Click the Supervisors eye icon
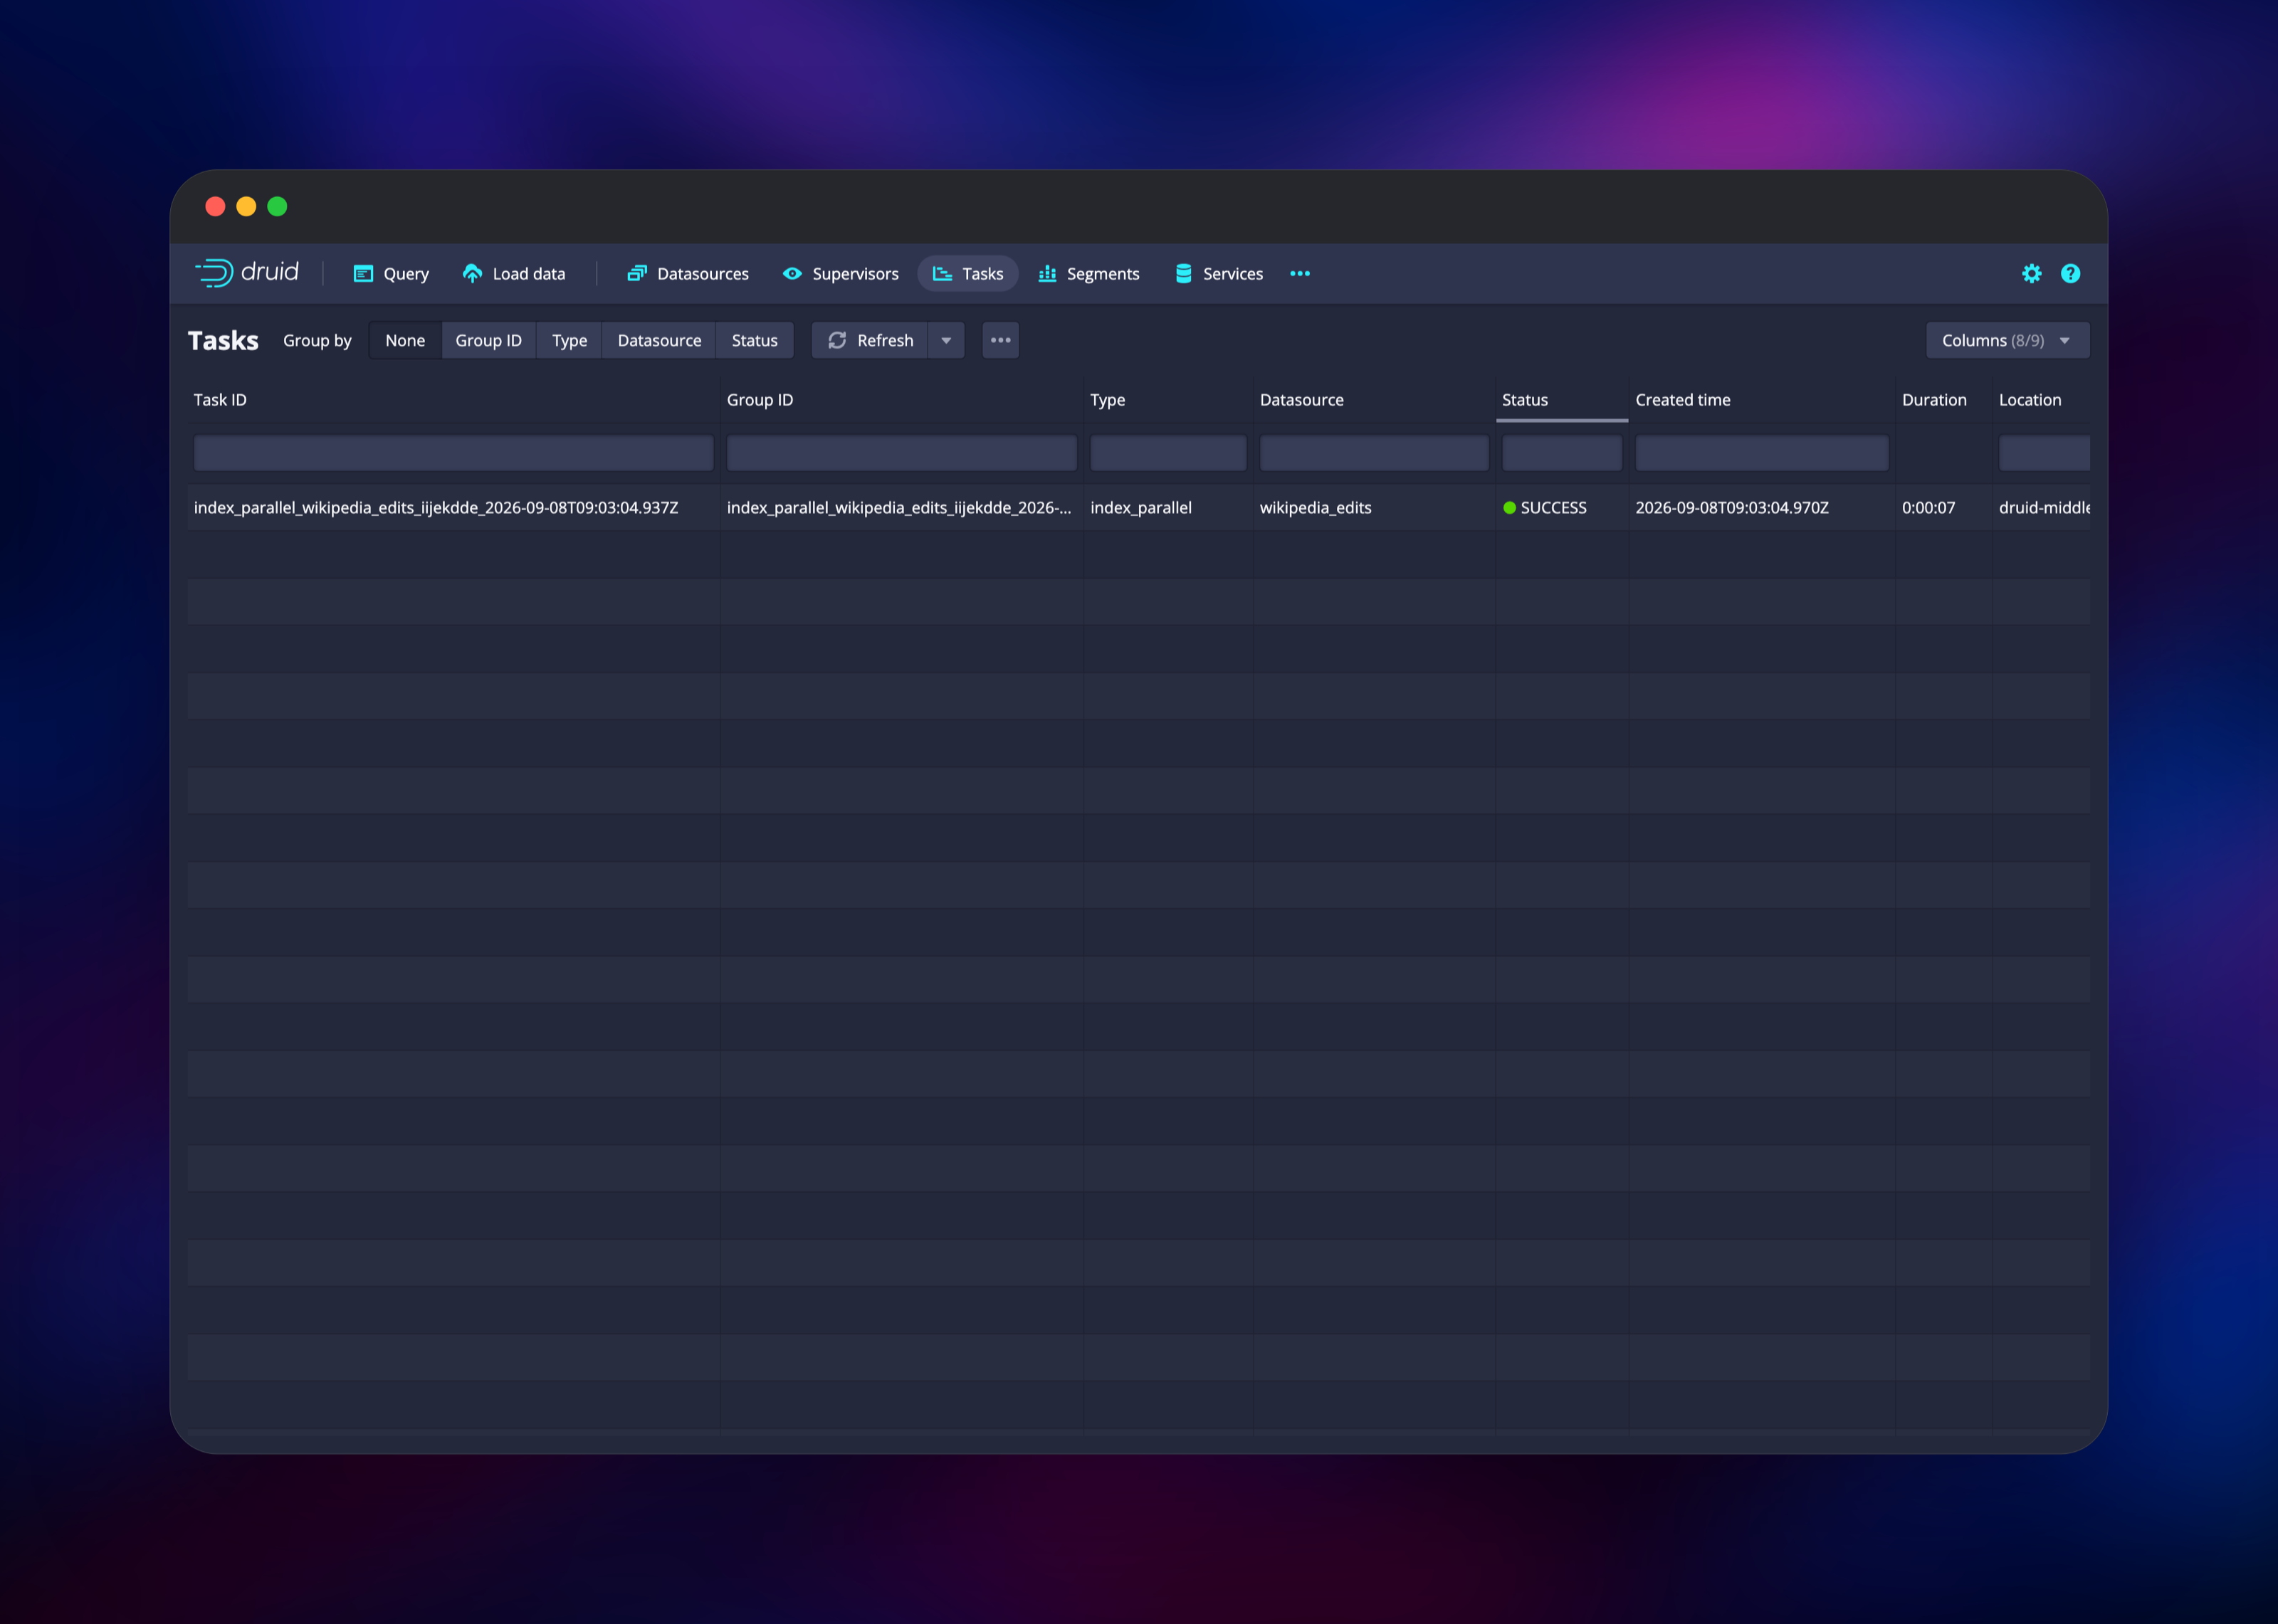This screenshot has width=2278, height=1624. pyautogui.click(x=792, y=274)
